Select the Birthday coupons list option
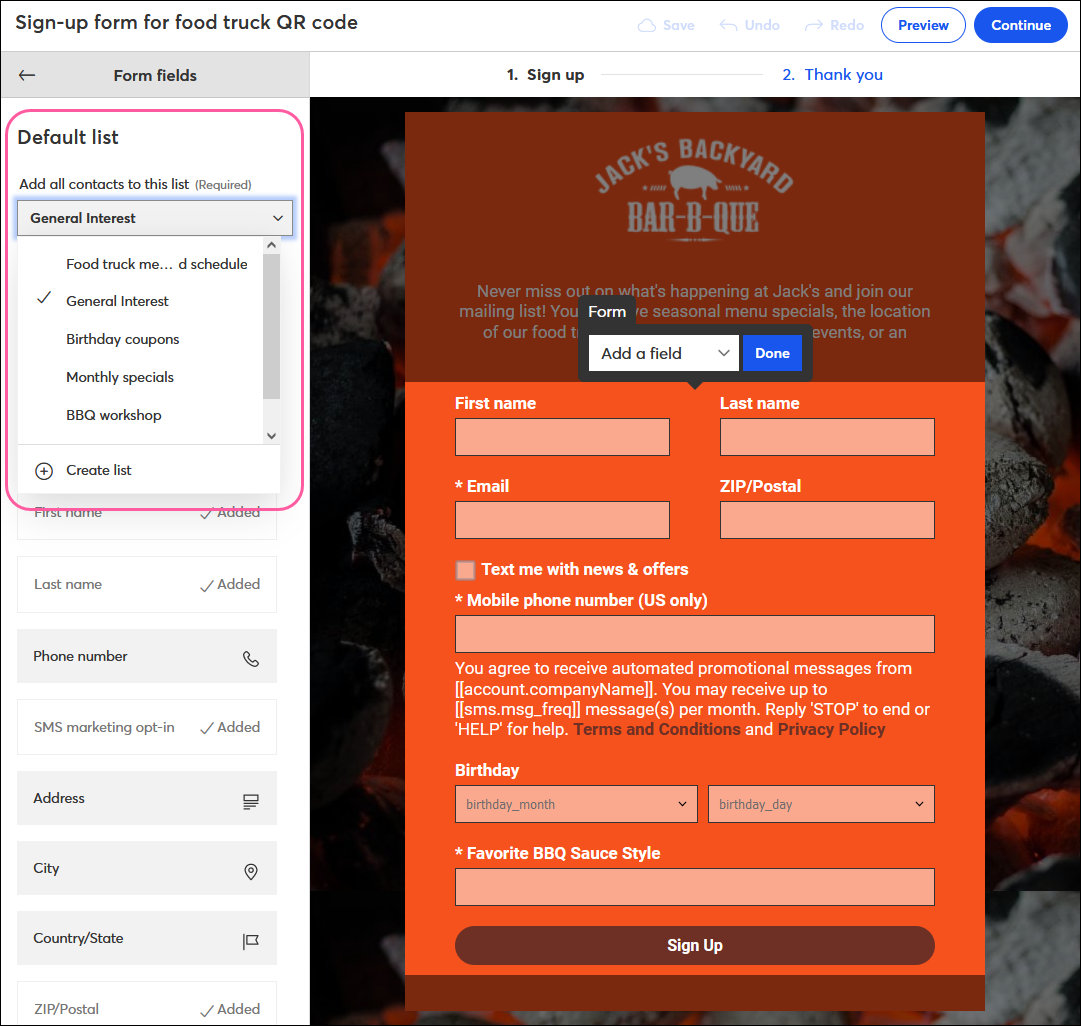The height and width of the screenshot is (1026, 1081). (141, 339)
